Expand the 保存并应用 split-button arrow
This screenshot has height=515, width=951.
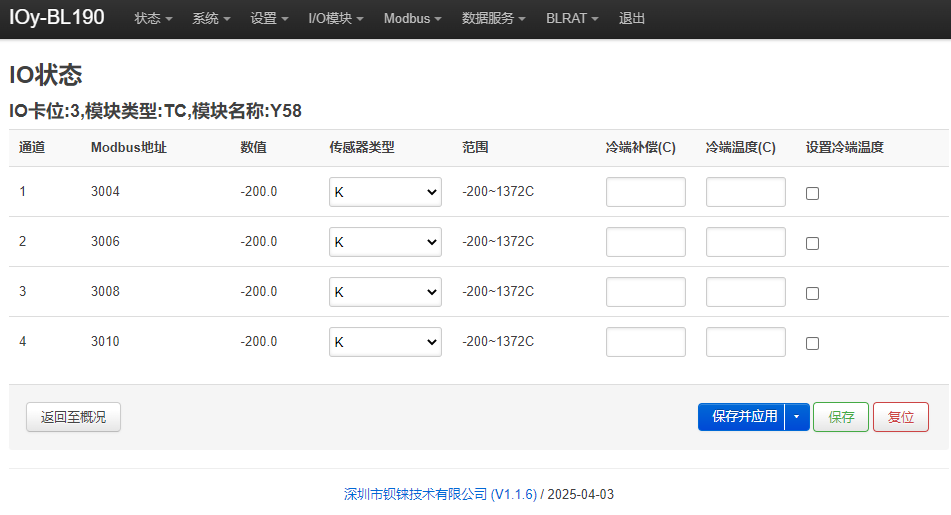pyautogui.click(x=797, y=417)
